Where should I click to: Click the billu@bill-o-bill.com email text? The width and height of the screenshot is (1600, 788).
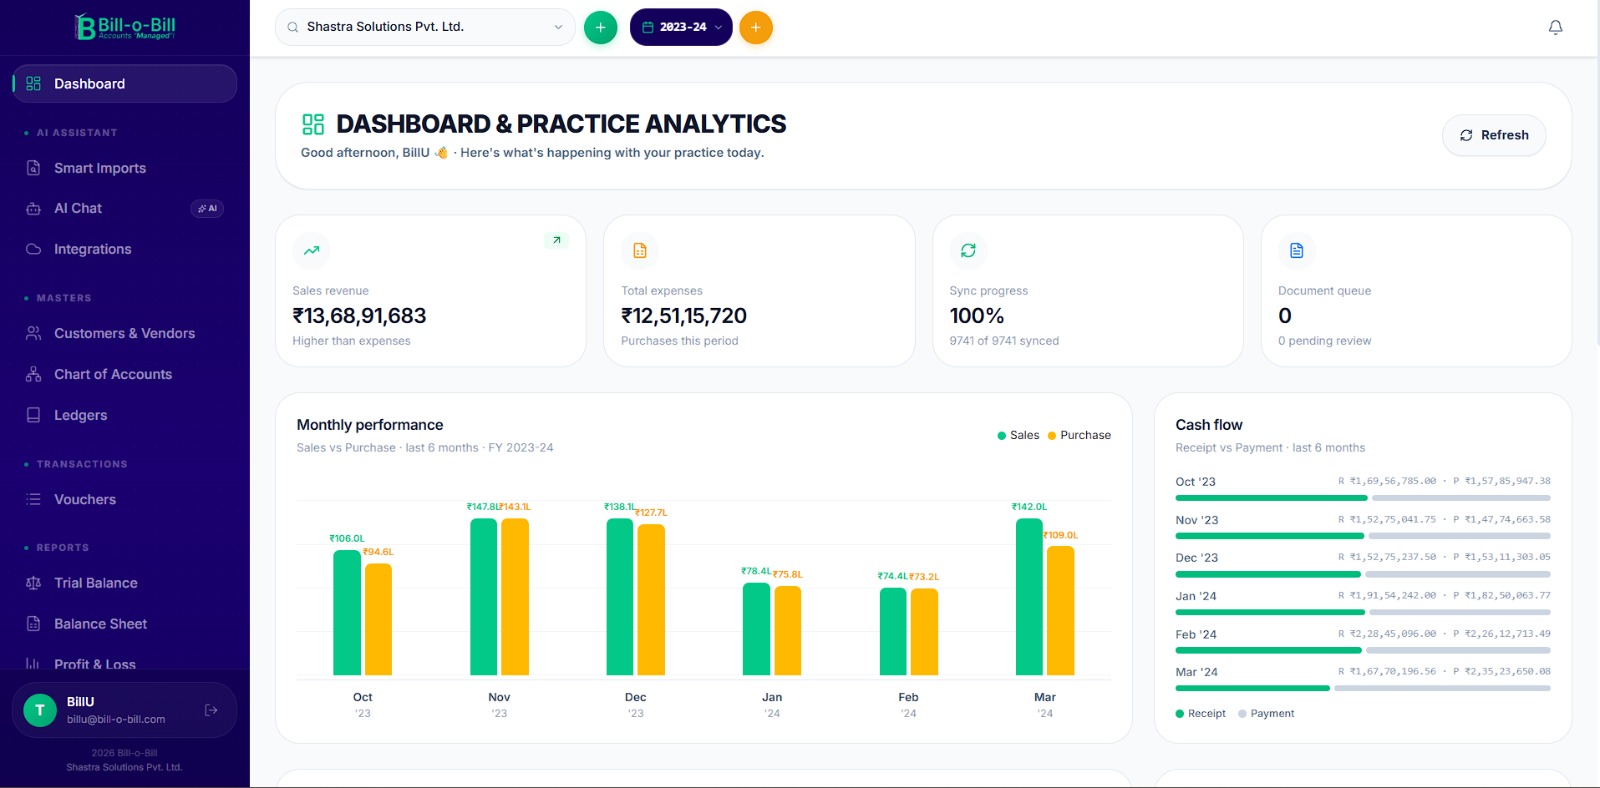(116, 719)
